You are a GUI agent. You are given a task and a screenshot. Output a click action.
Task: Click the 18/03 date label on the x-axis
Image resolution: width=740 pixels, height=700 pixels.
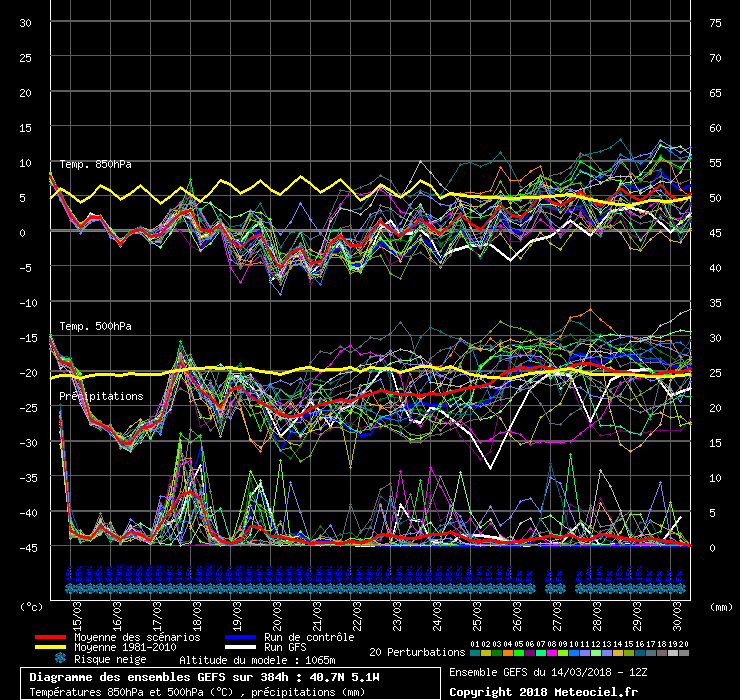(x=197, y=616)
